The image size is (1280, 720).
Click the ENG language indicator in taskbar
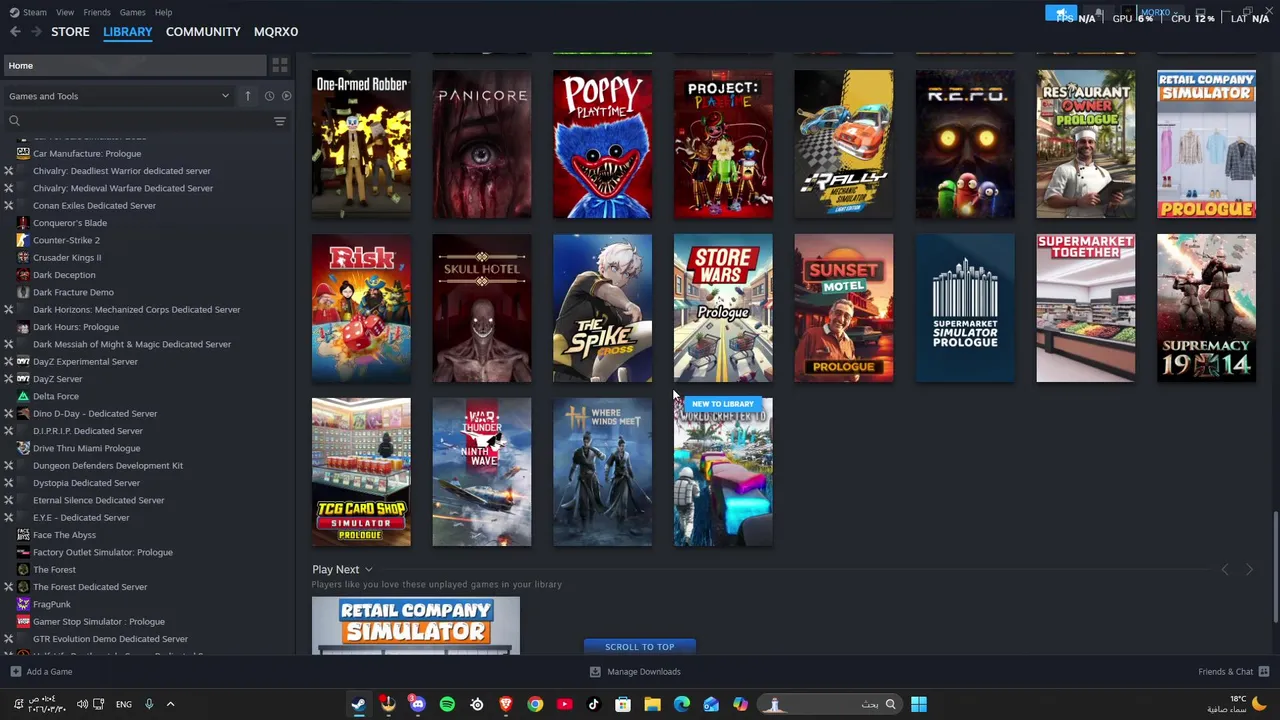(x=123, y=704)
